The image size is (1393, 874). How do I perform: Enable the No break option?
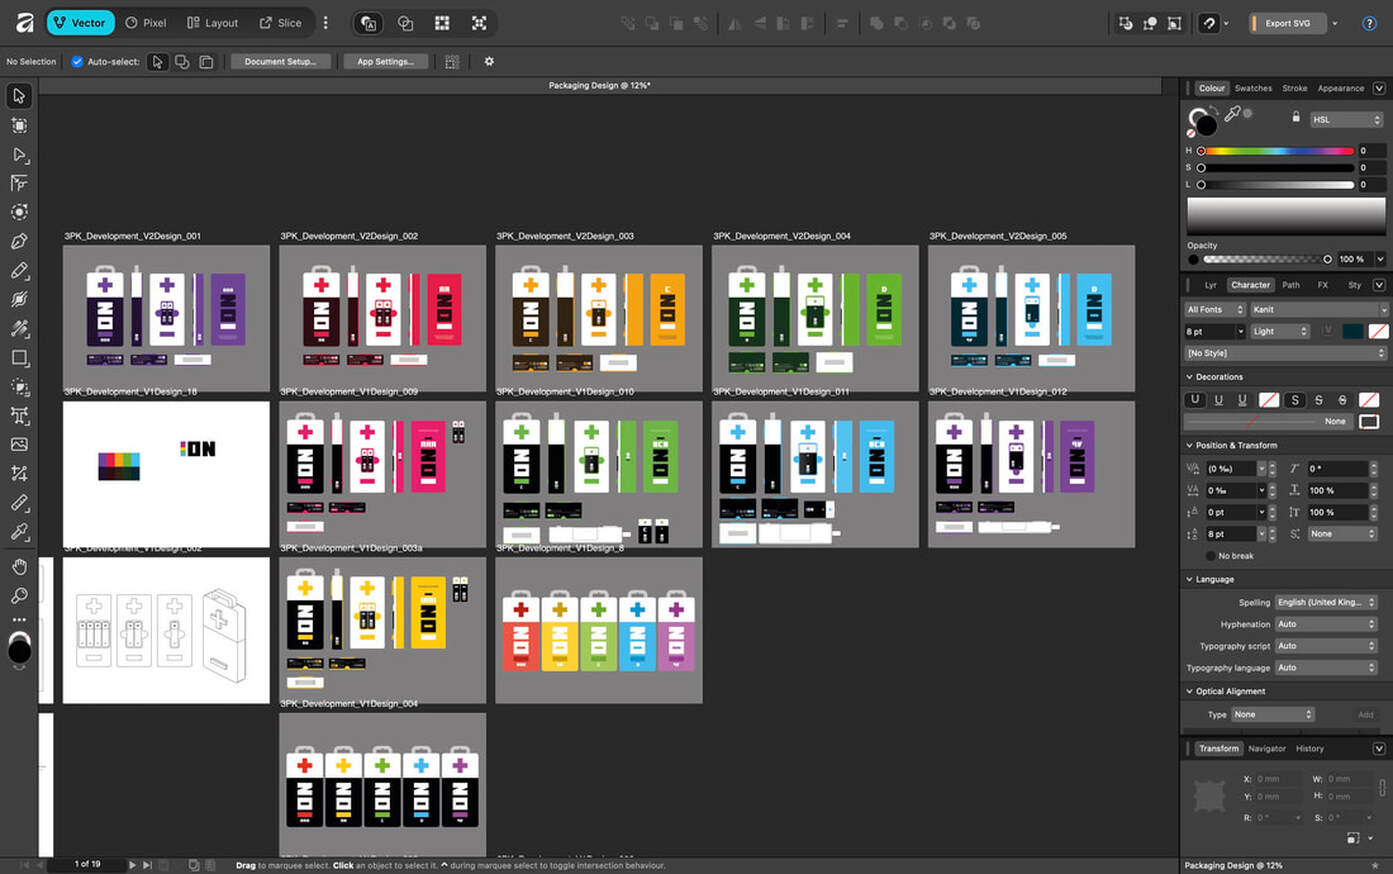tap(1211, 556)
